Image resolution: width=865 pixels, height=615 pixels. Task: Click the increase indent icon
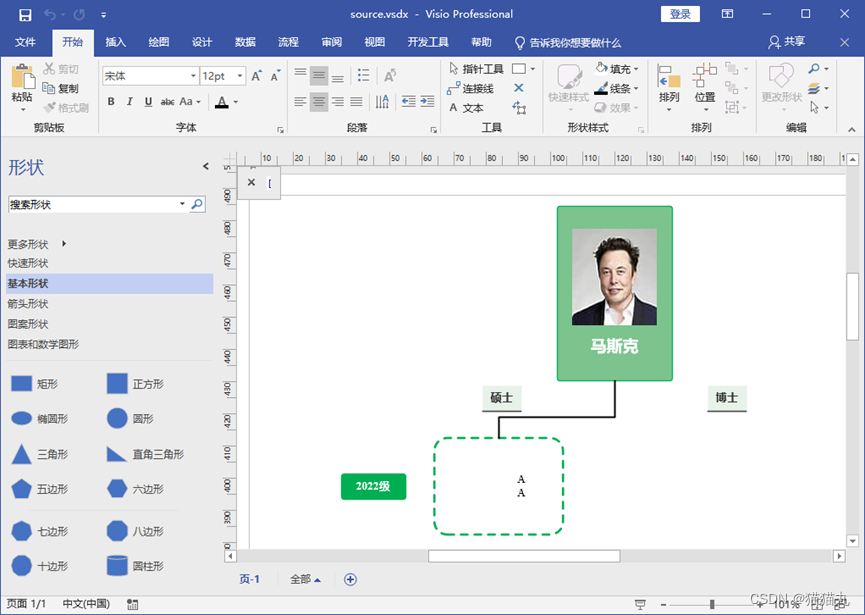coord(428,101)
